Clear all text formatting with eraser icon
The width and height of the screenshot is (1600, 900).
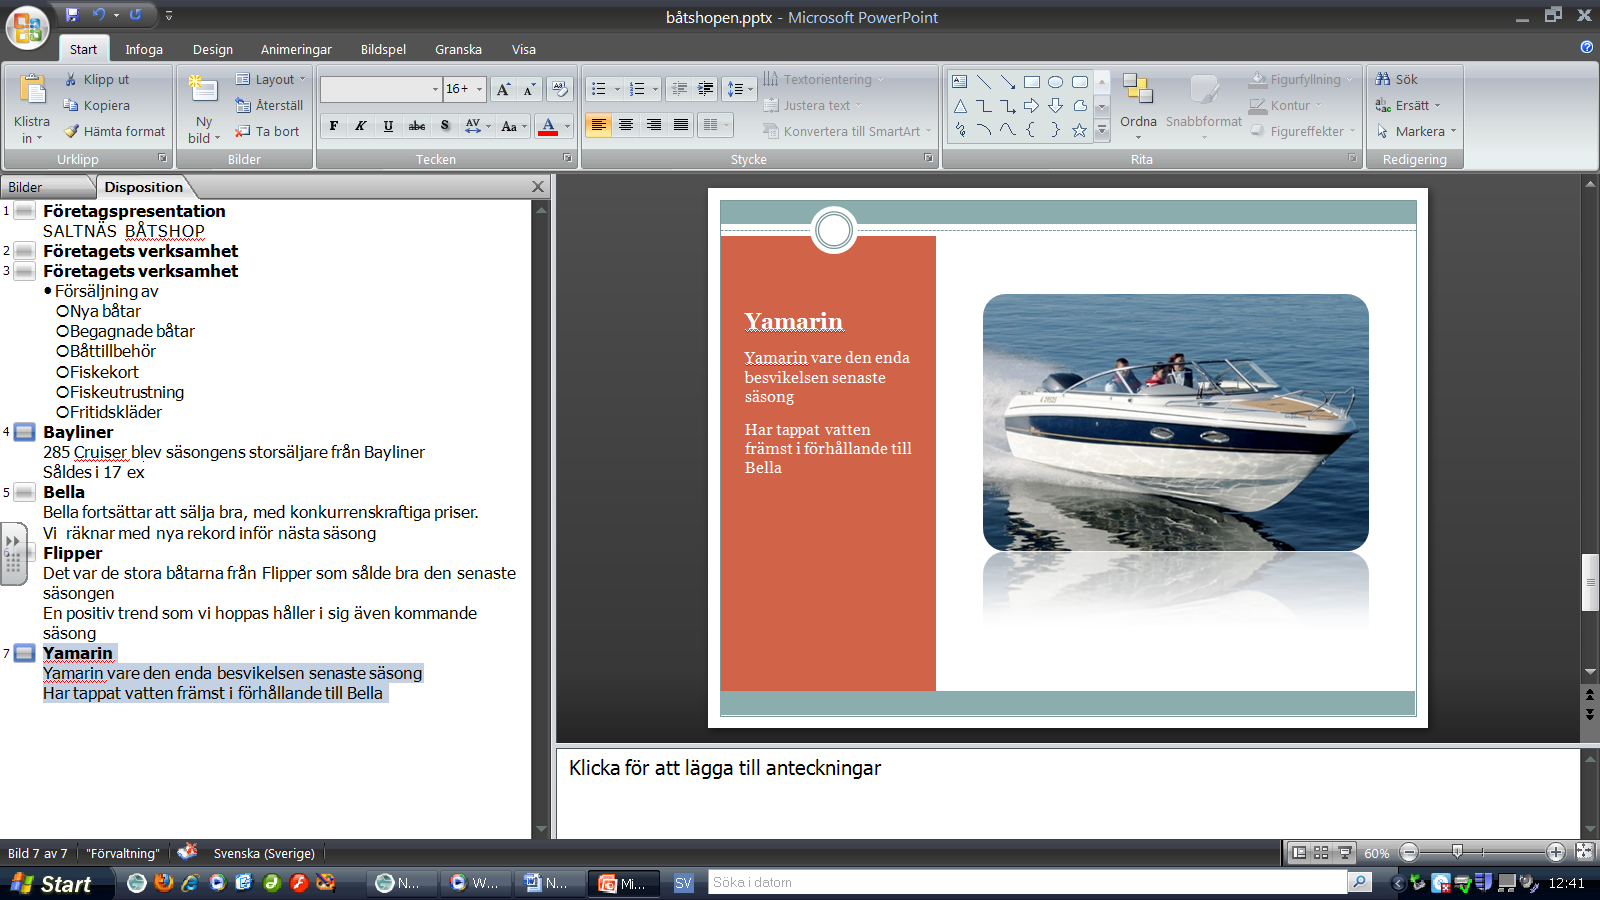tap(560, 89)
